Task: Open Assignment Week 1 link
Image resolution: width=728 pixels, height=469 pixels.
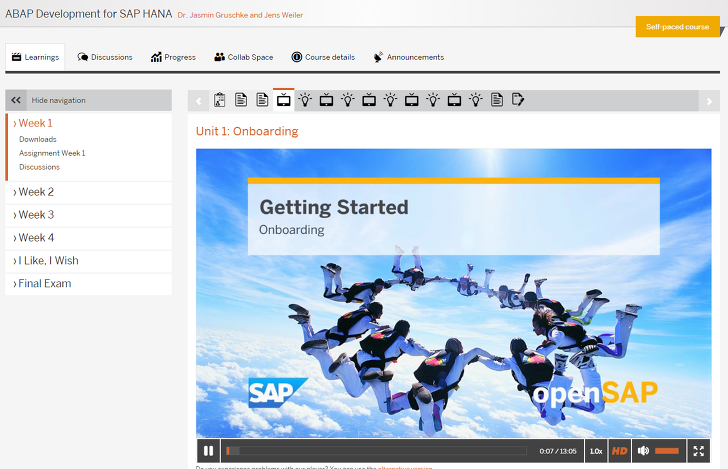Action: click(52, 153)
